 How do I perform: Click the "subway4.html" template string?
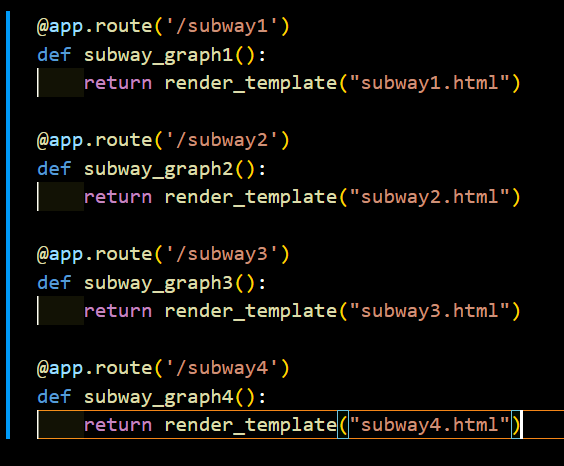(429, 425)
